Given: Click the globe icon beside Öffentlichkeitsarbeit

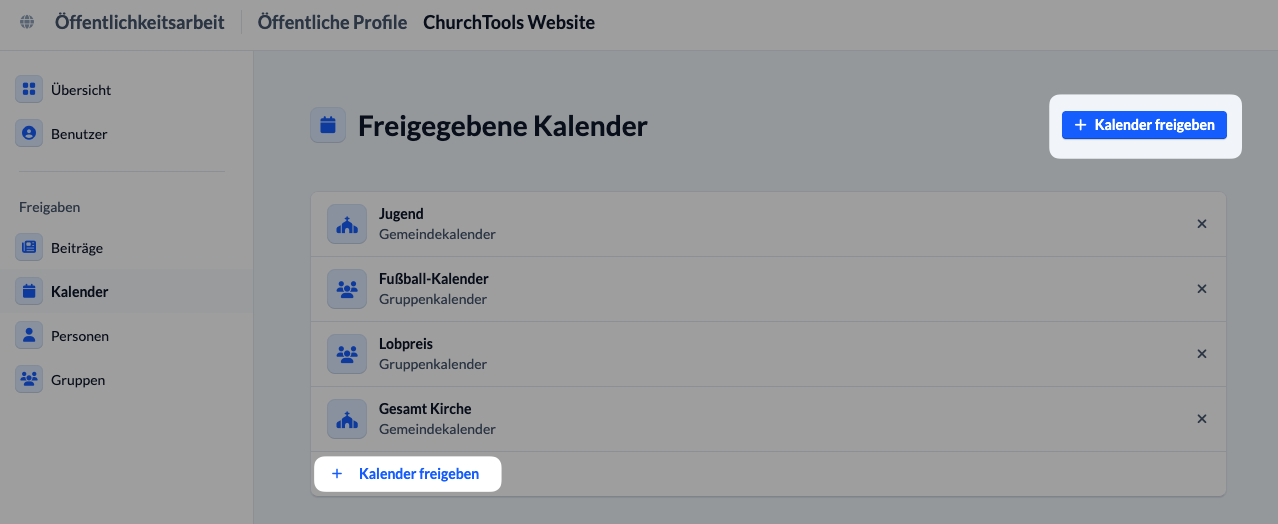Looking at the screenshot, I should pyautogui.click(x=27, y=22).
